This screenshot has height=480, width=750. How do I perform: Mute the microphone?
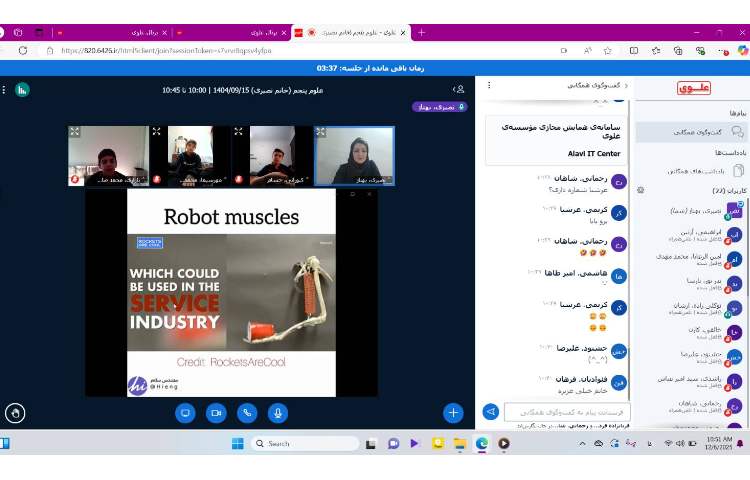(278, 412)
